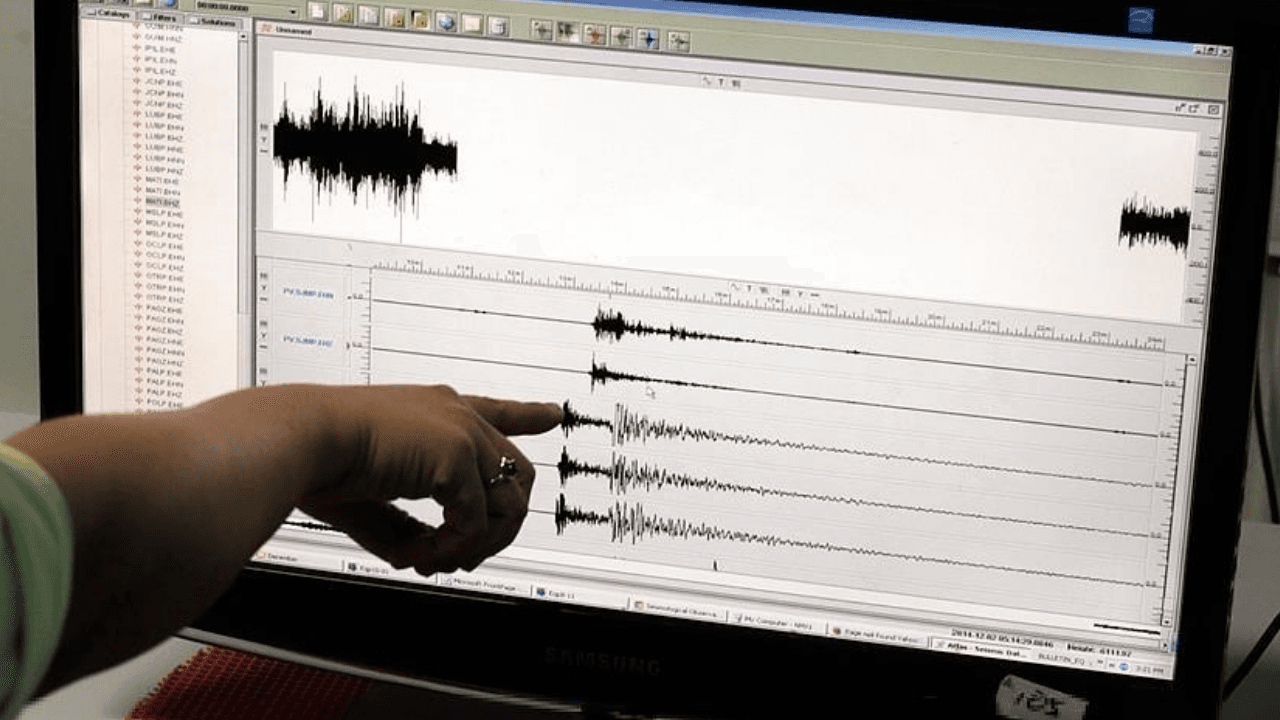Open the time combo box dropdown arrow
The image size is (1280, 720).
click(293, 11)
